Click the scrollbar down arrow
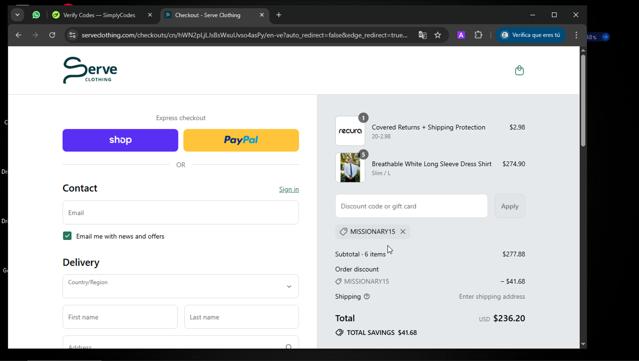The height and width of the screenshot is (361, 639). point(583,344)
